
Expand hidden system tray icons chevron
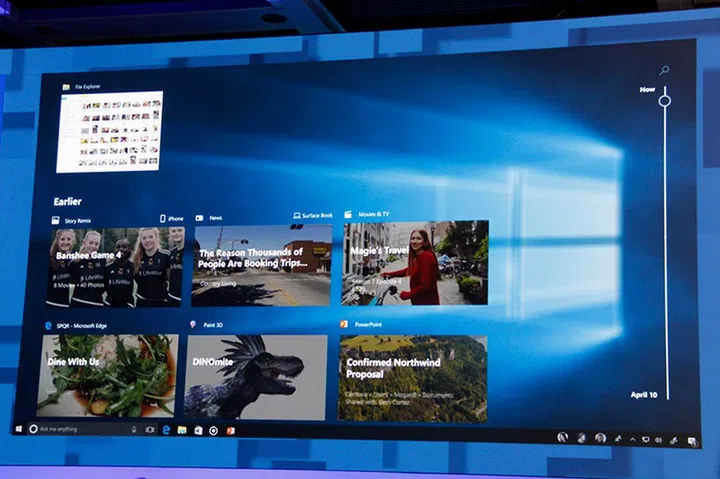click(x=632, y=438)
